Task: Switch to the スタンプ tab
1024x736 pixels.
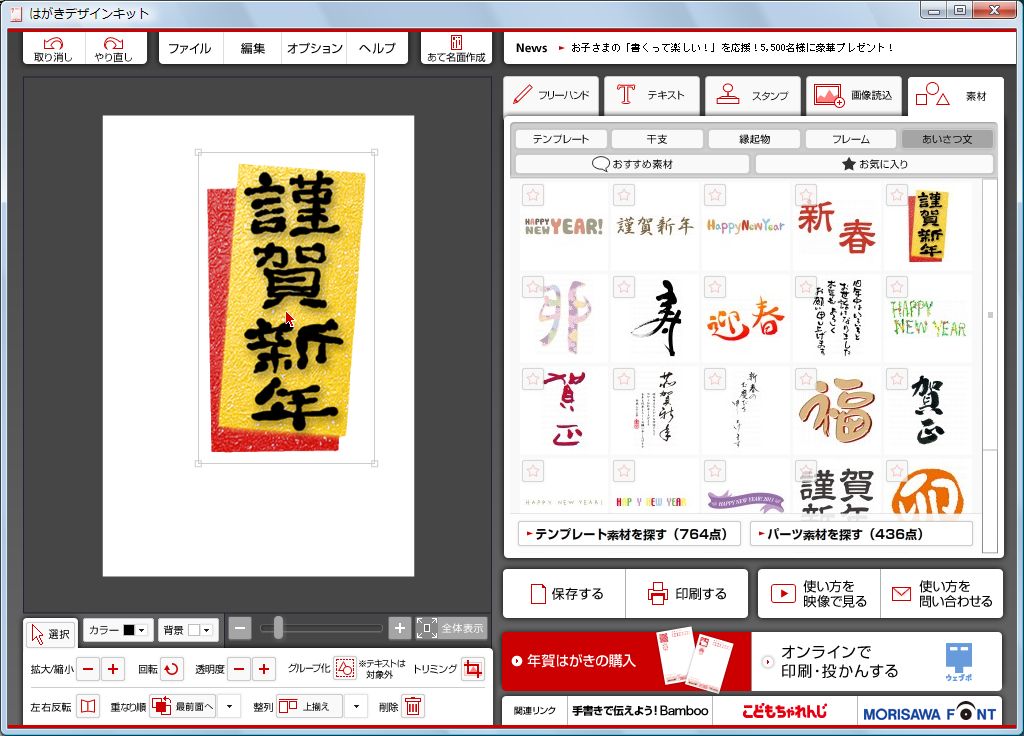Action: point(753,95)
